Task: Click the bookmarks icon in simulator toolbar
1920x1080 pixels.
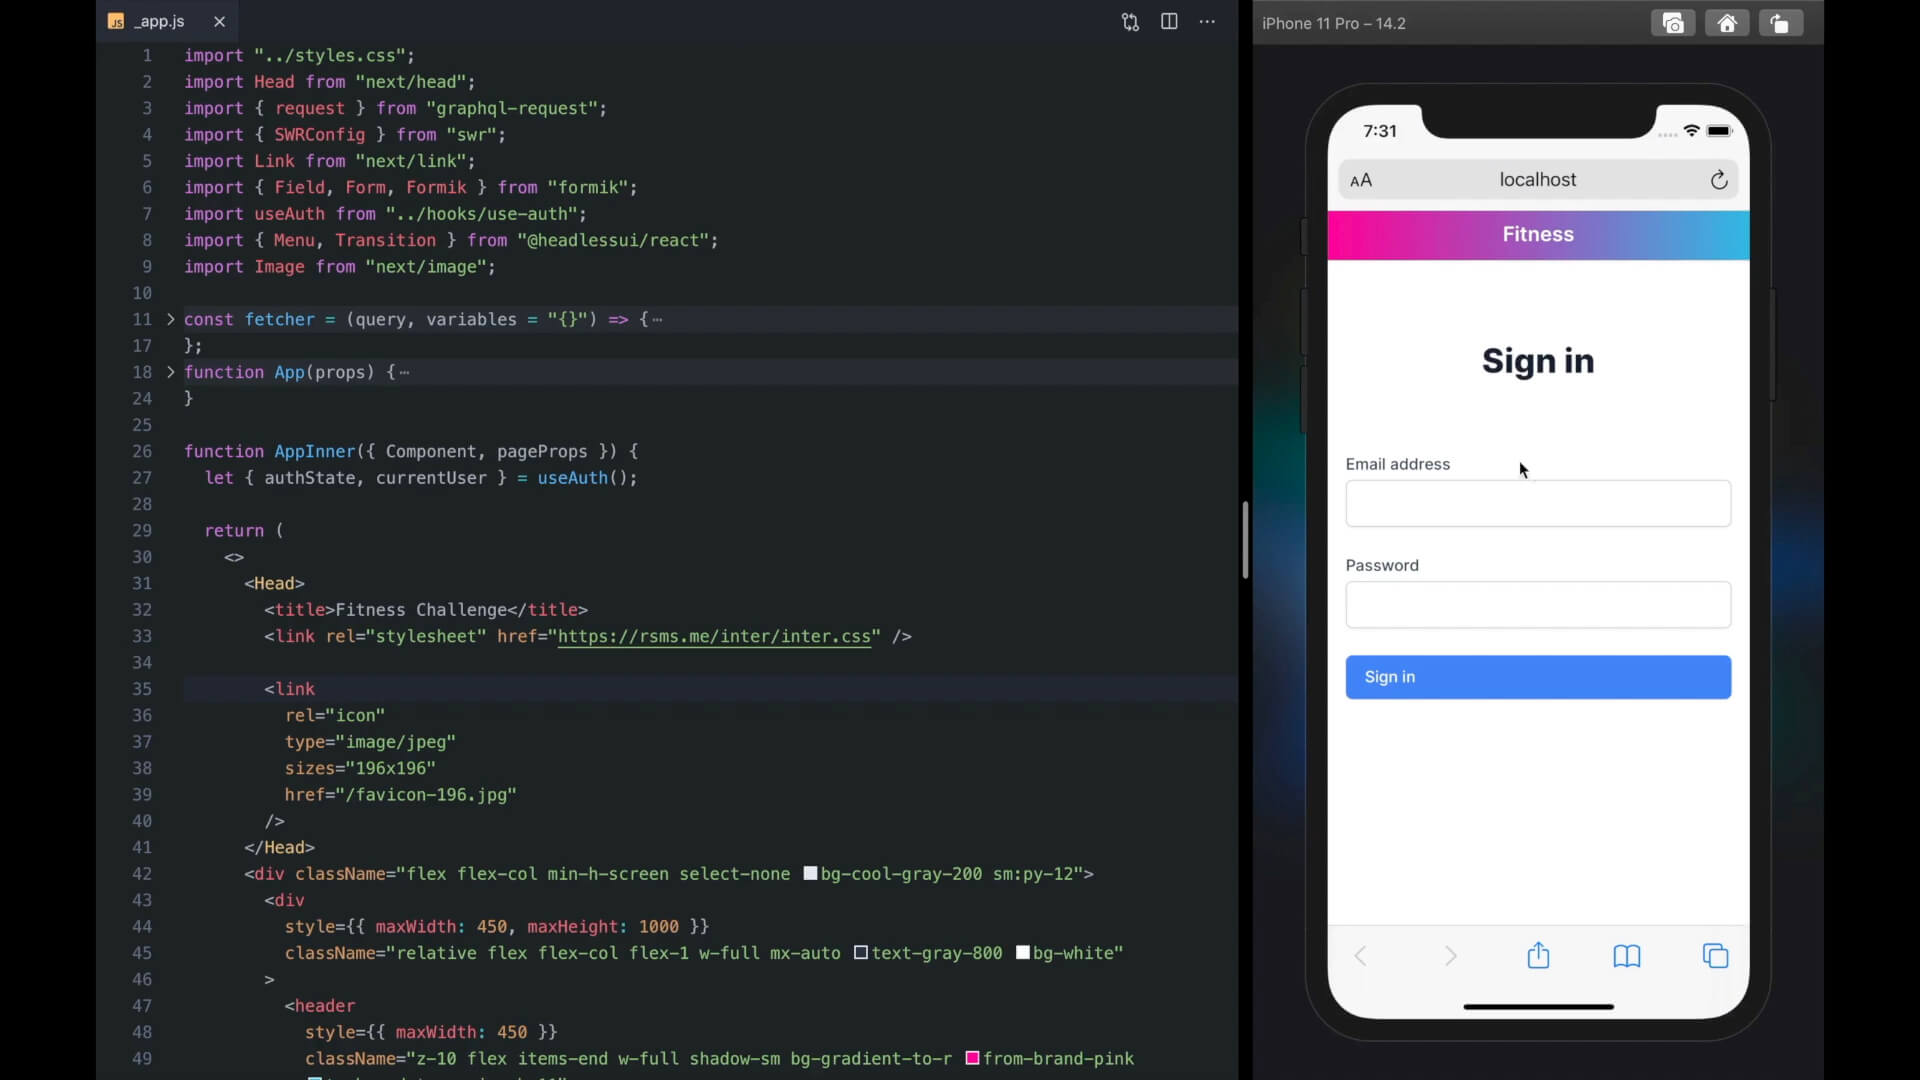Action: click(1627, 956)
